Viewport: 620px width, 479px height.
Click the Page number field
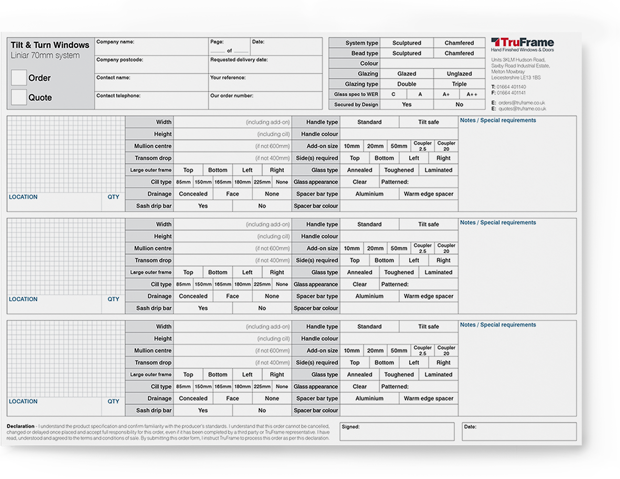pos(229,47)
